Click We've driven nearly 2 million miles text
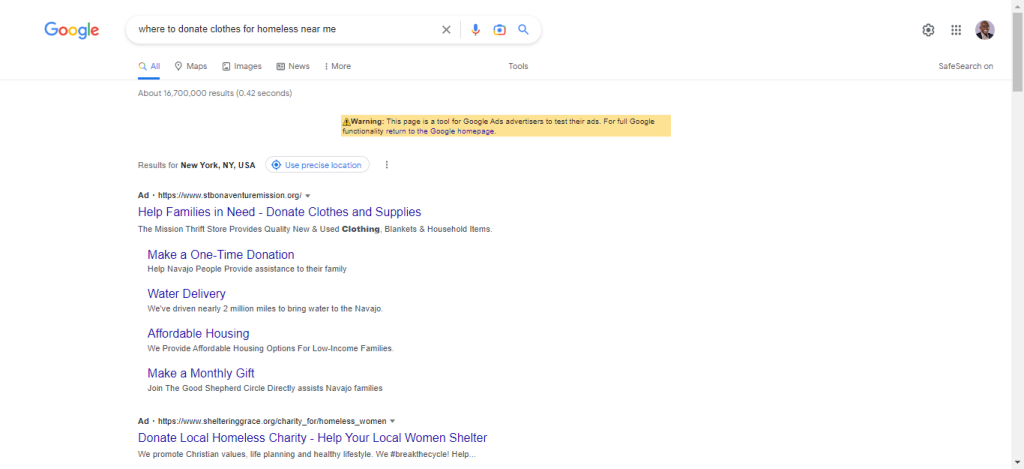Image resolution: width=1024 pixels, height=469 pixels. tap(265, 309)
